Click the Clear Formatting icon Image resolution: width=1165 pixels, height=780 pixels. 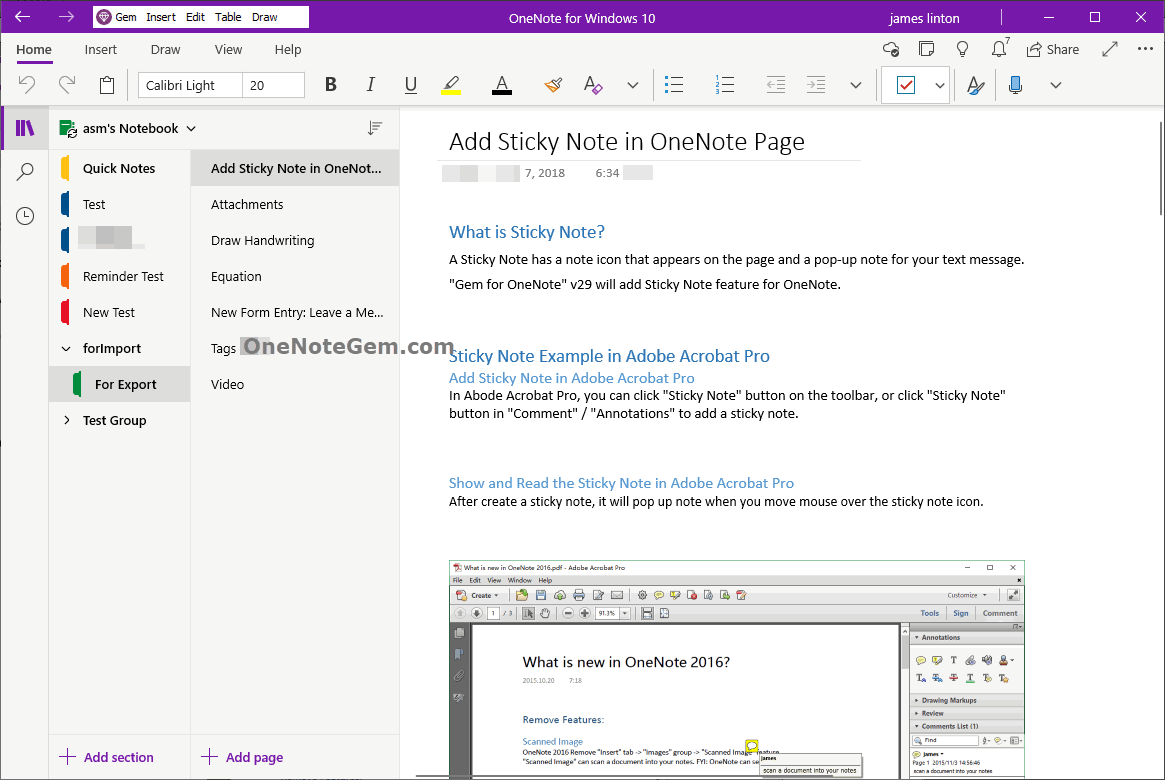593,85
